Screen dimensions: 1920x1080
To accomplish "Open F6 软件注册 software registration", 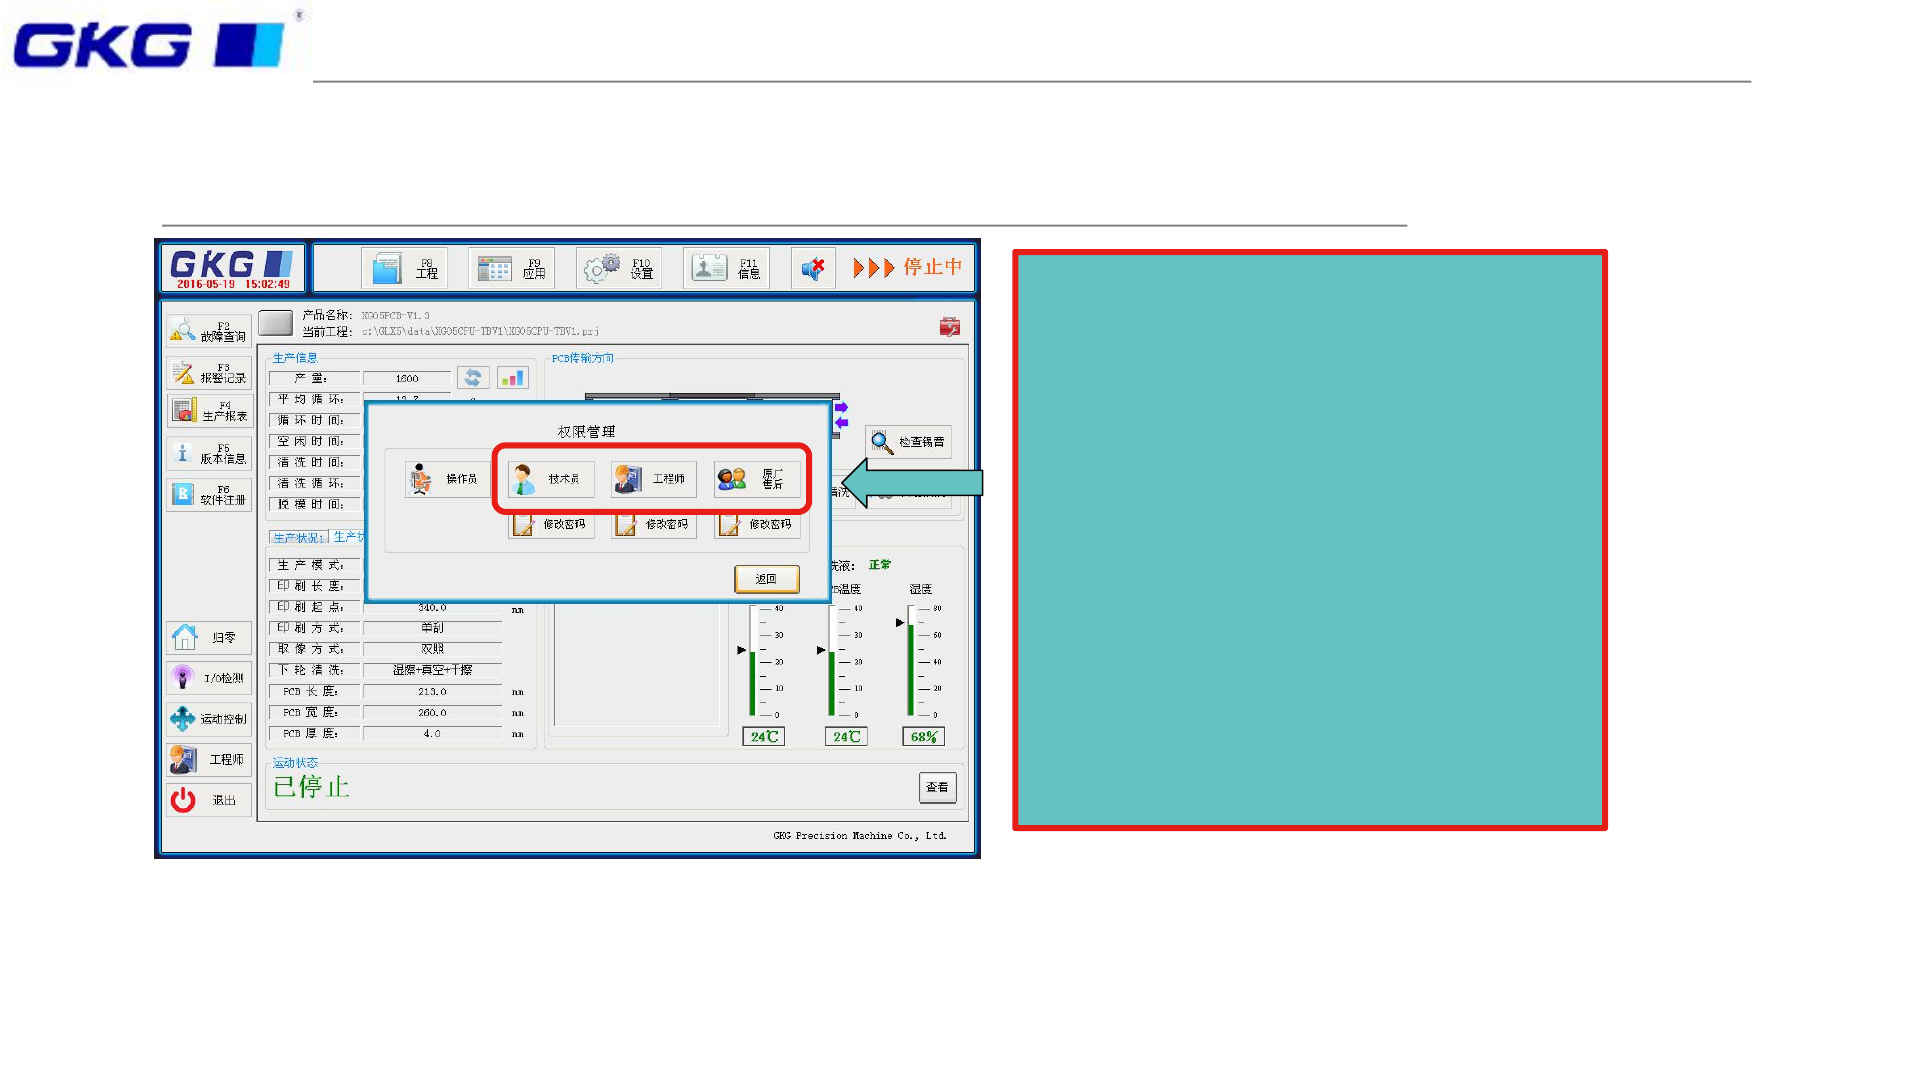I will (x=209, y=495).
